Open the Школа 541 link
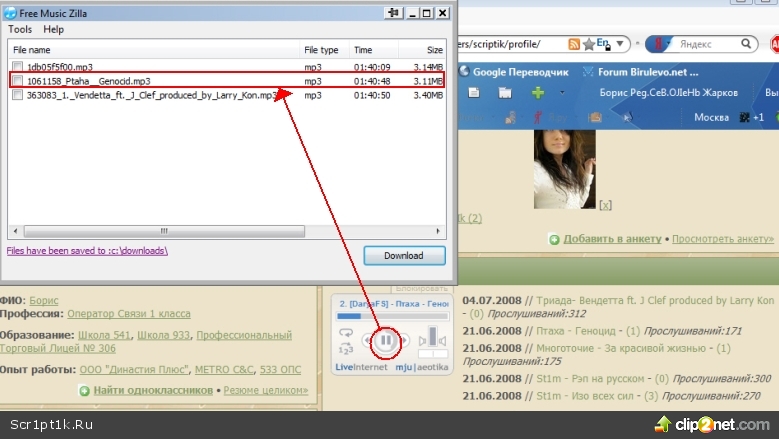The width and height of the screenshot is (779, 439). pos(104,335)
